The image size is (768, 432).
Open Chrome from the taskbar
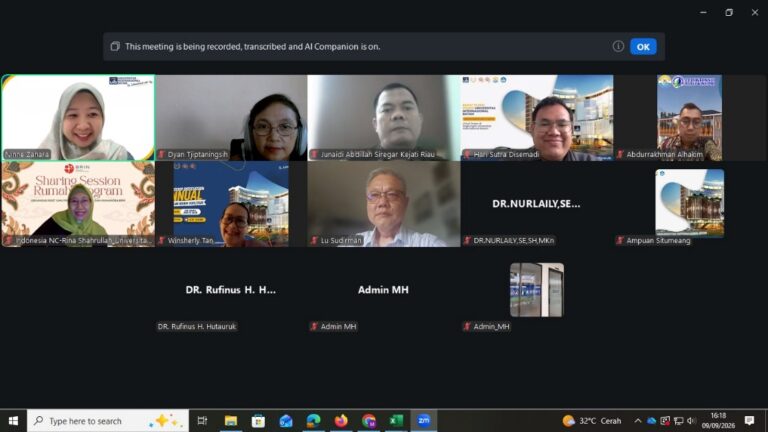(x=369, y=421)
